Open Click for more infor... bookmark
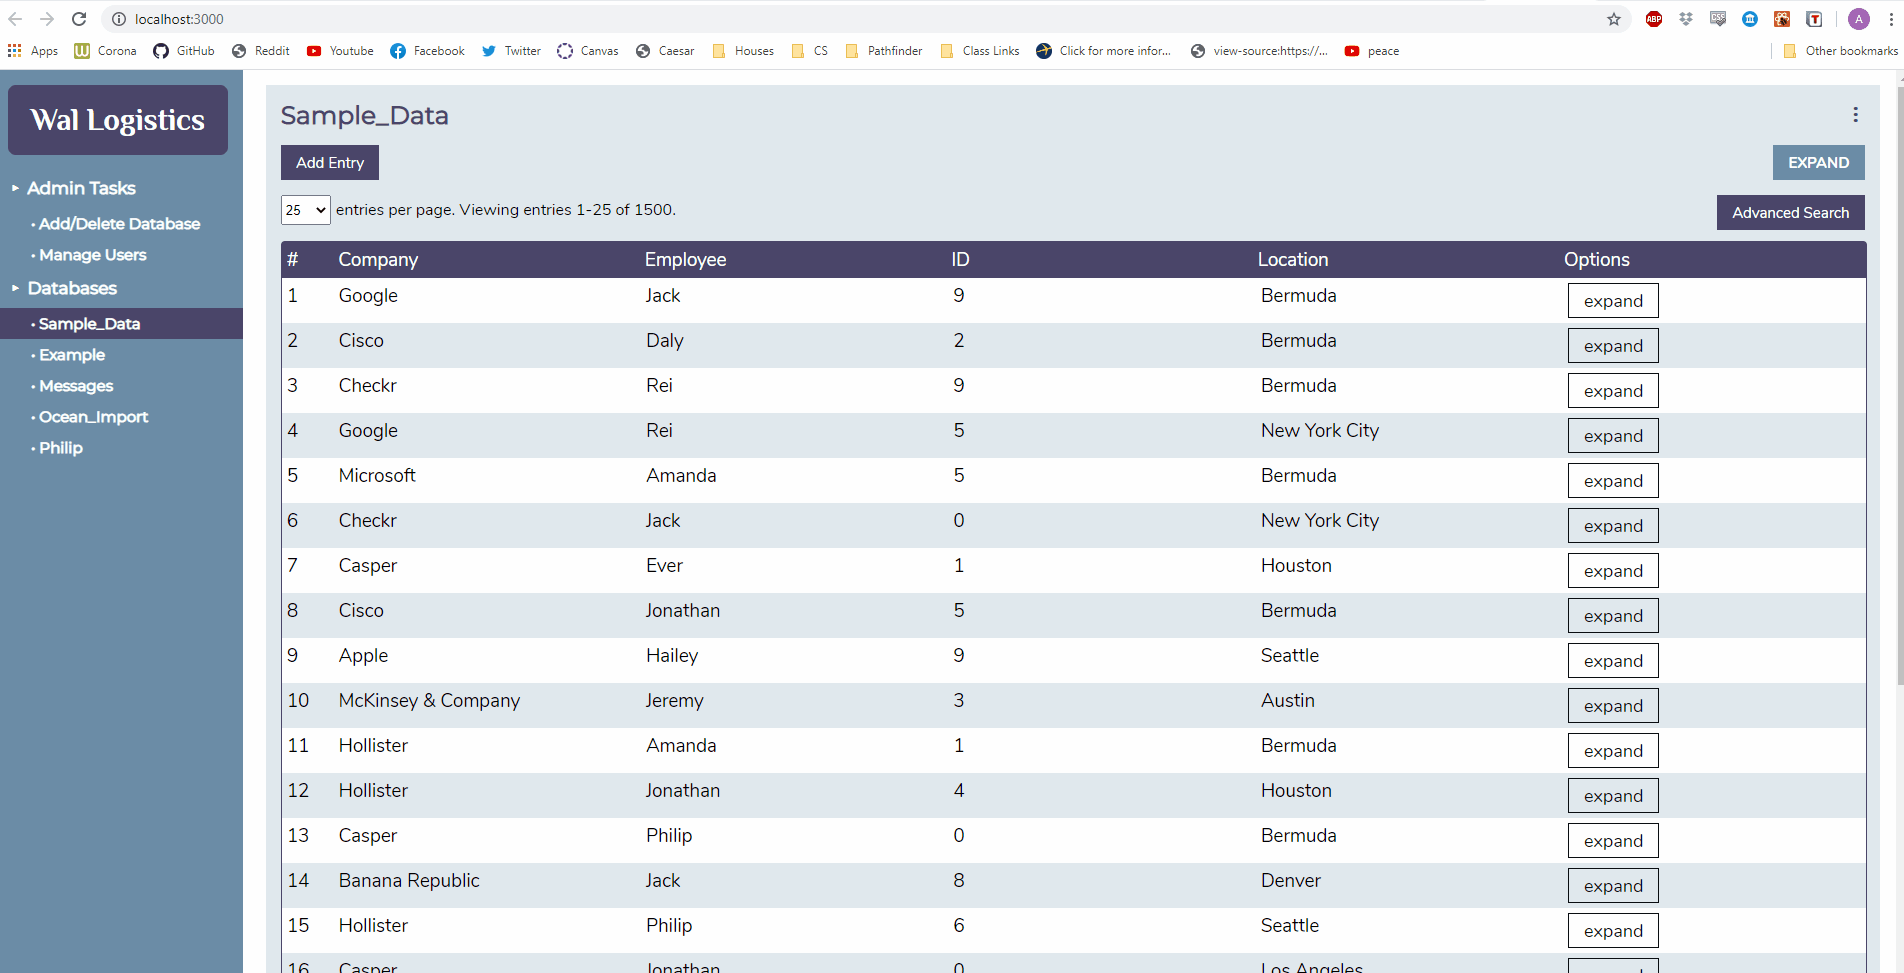 coord(1103,51)
